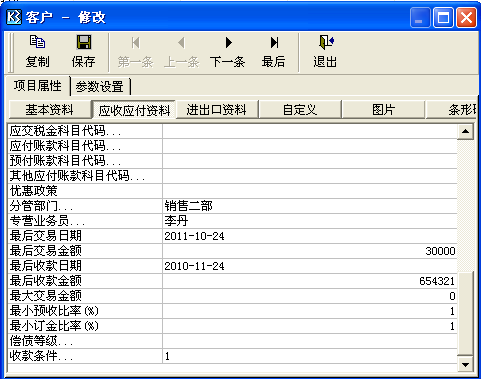Open the partially visible 条形码 tab
Viewport: 481px width, 379px height.
pyautogui.click(x=452, y=109)
